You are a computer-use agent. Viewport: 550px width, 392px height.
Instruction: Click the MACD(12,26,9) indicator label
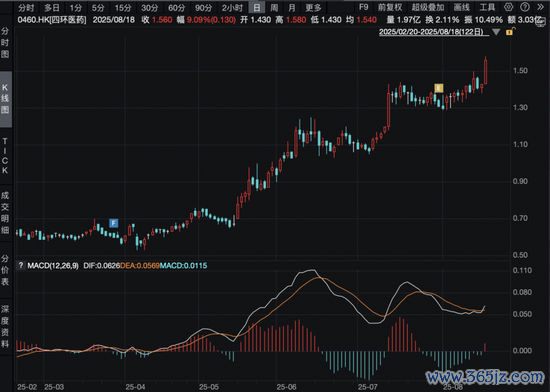(53, 265)
